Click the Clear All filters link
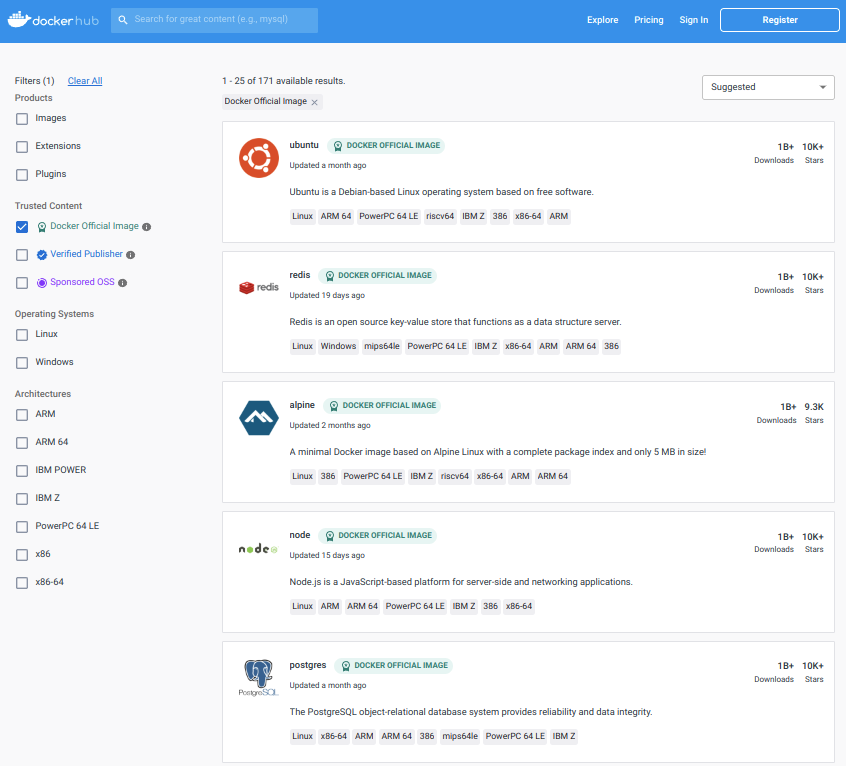 [x=85, y=81]
